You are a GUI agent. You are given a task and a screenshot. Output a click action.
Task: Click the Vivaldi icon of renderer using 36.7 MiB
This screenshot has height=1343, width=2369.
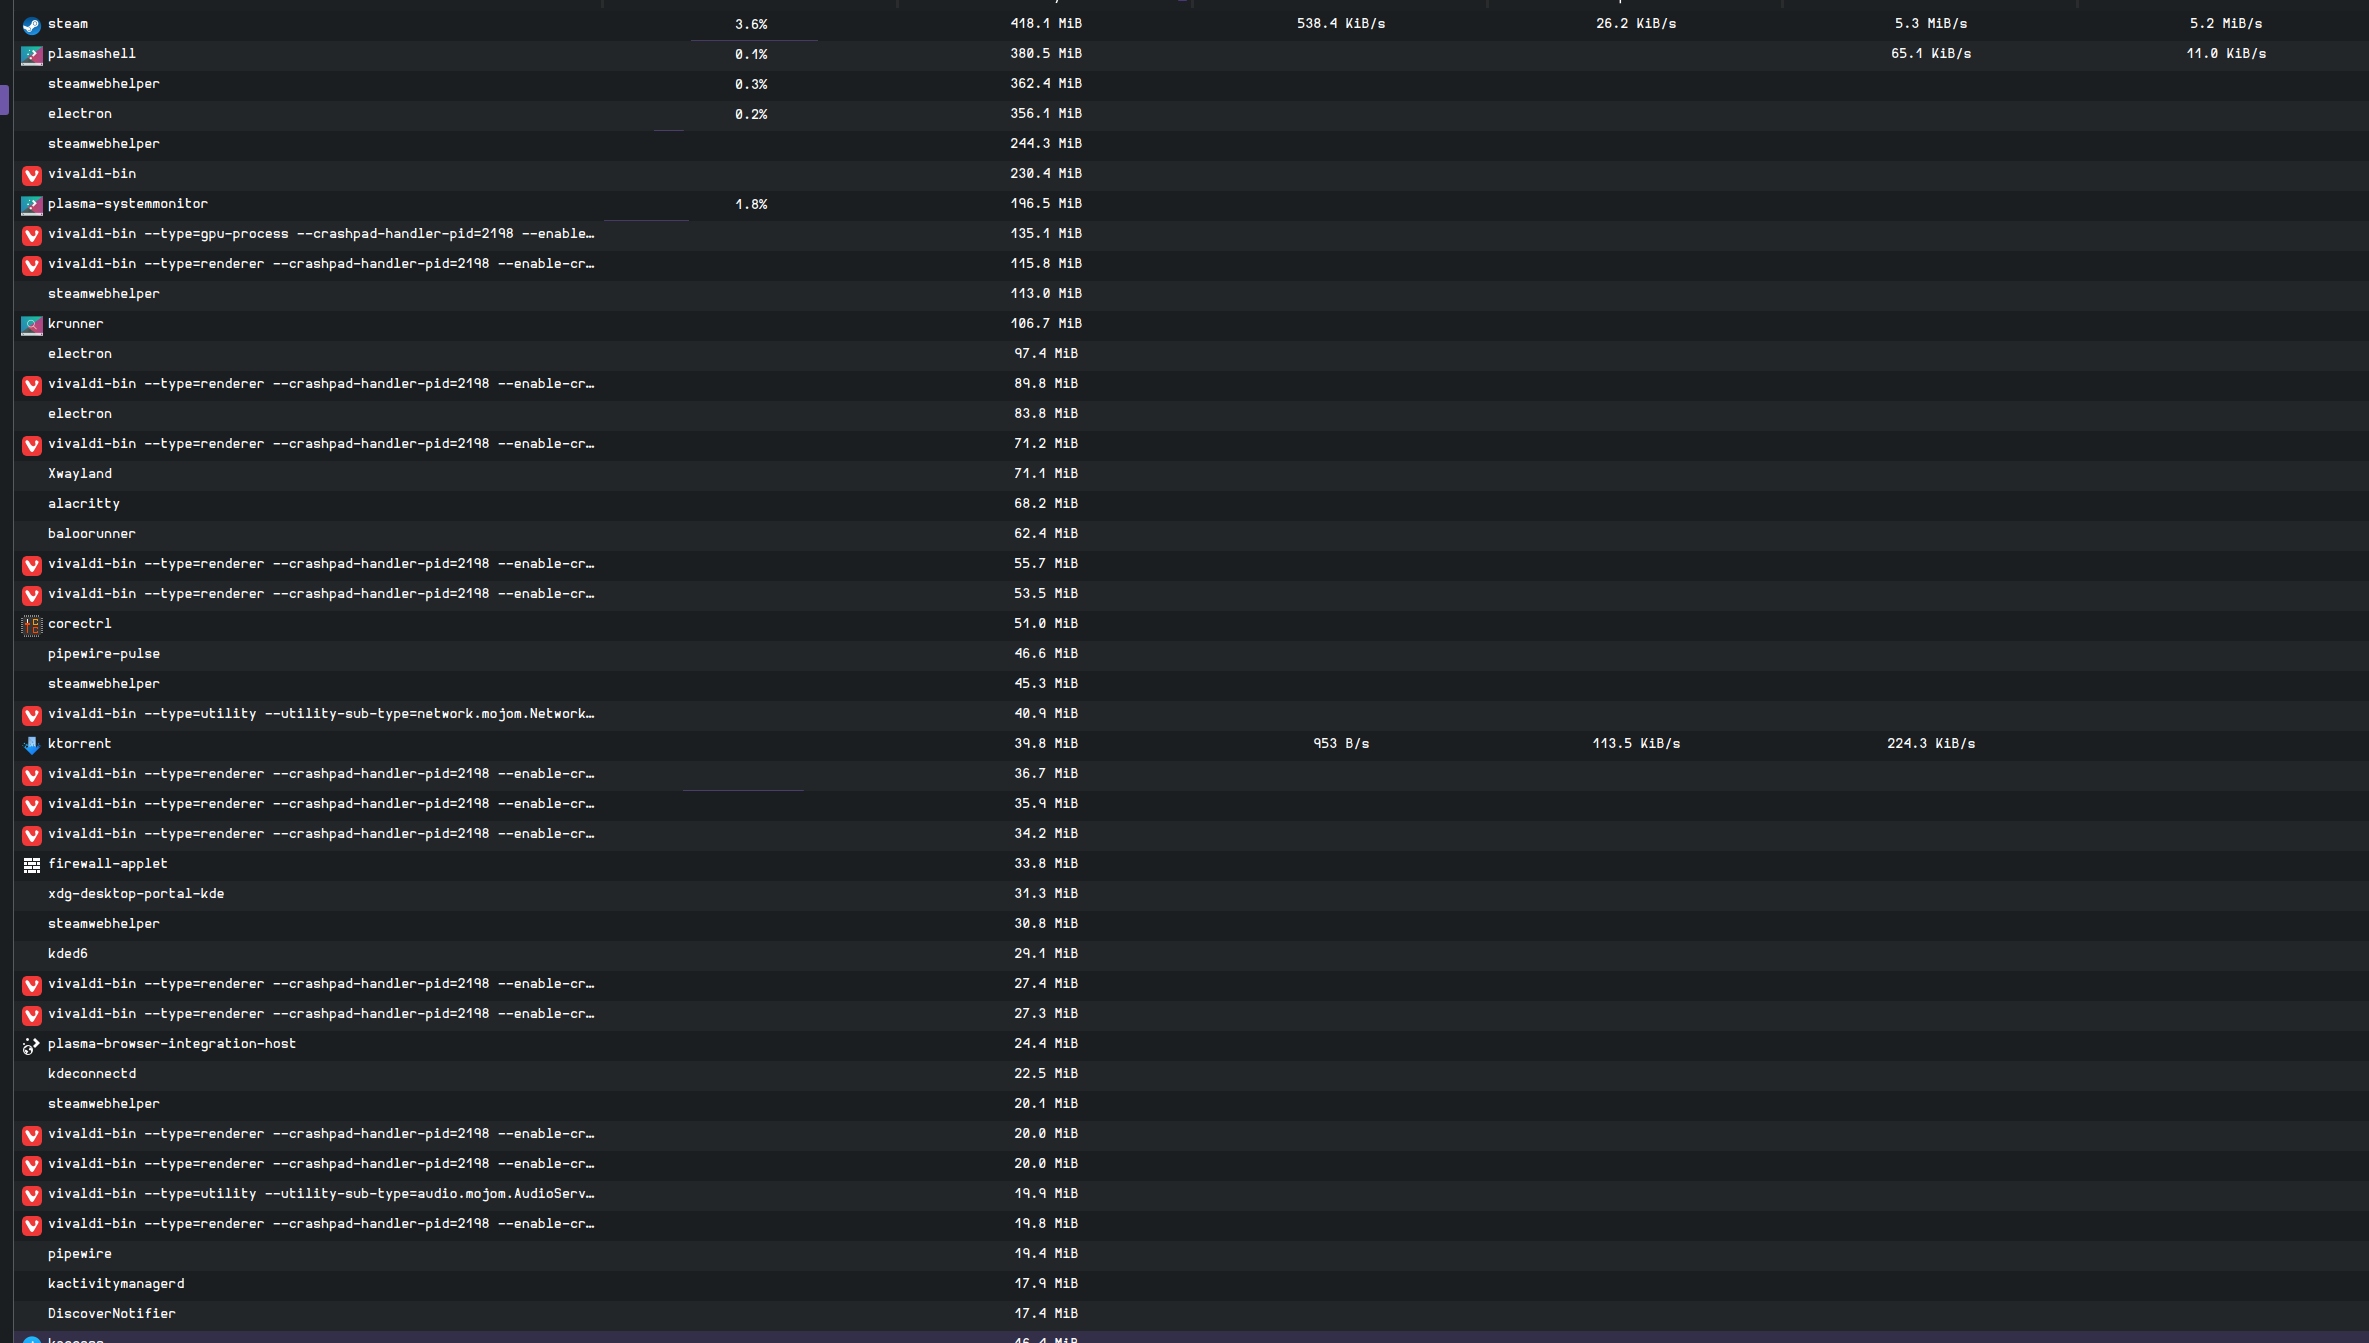[x=32, y=775]
